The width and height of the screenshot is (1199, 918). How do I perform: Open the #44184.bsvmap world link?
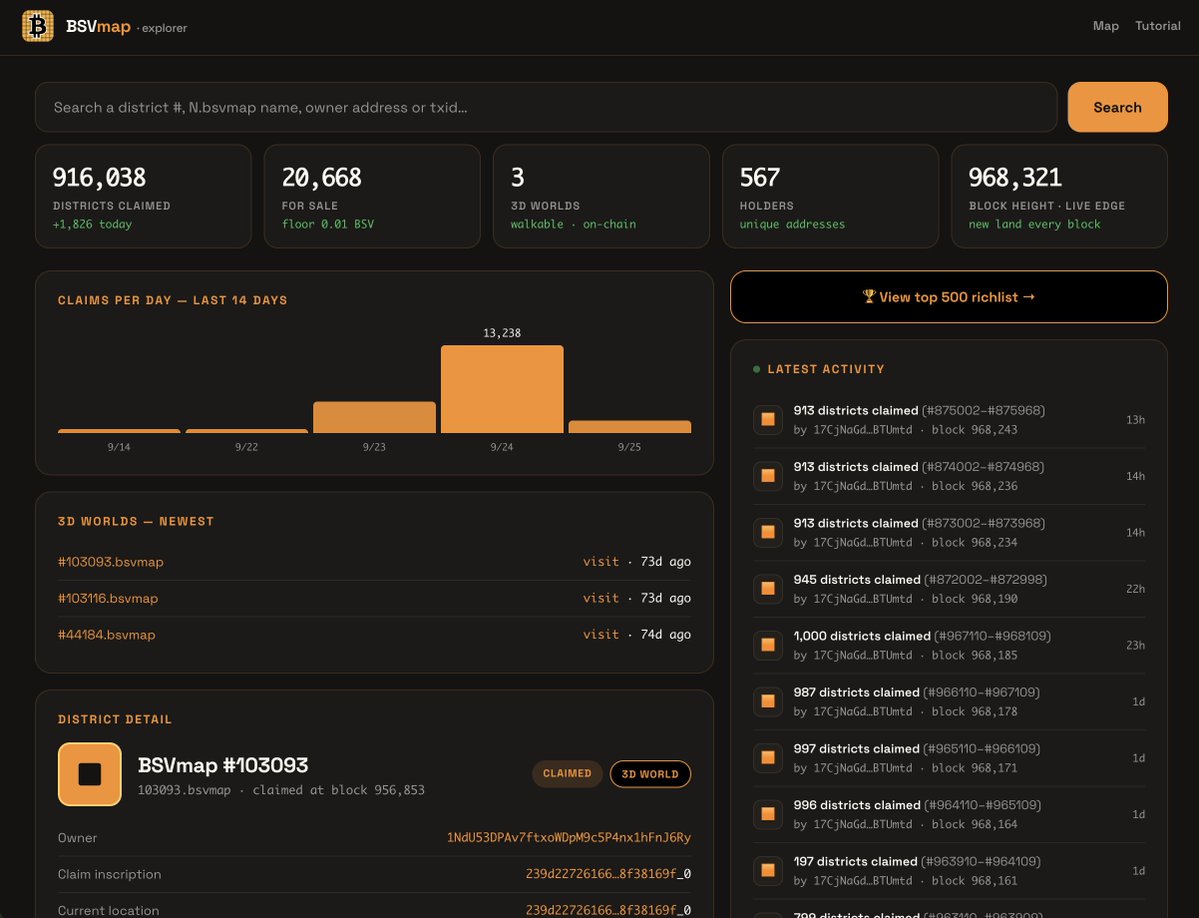tap(106, 634)
